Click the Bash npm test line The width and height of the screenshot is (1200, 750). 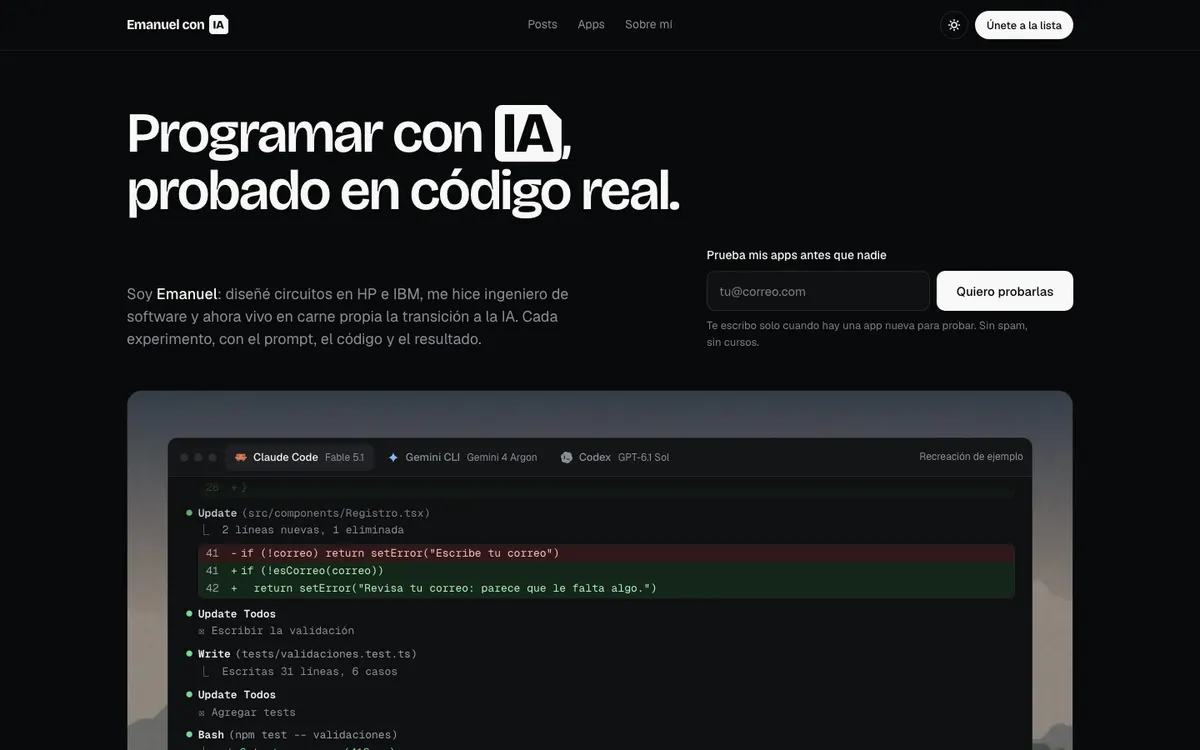(291, 735)
